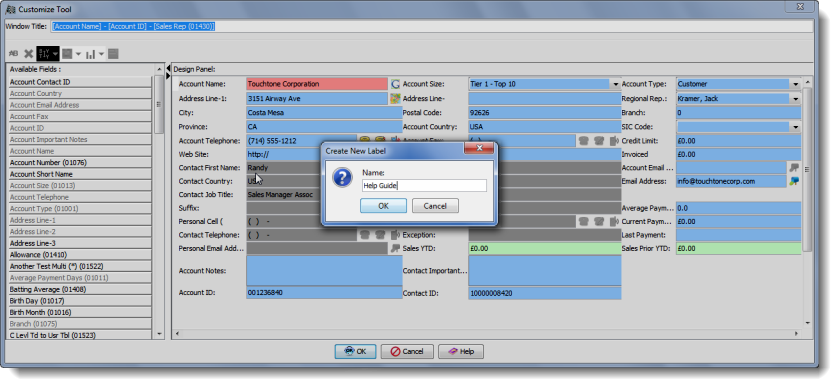Click the email icon beside Personal Email Address
This screenshot has height=388, width=839.
coord(395,248)
